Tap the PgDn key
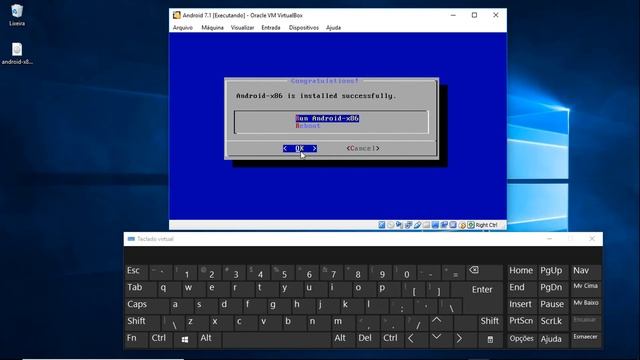Image resolution: width=640 pixels, height=360 pixels. point(553,288)
